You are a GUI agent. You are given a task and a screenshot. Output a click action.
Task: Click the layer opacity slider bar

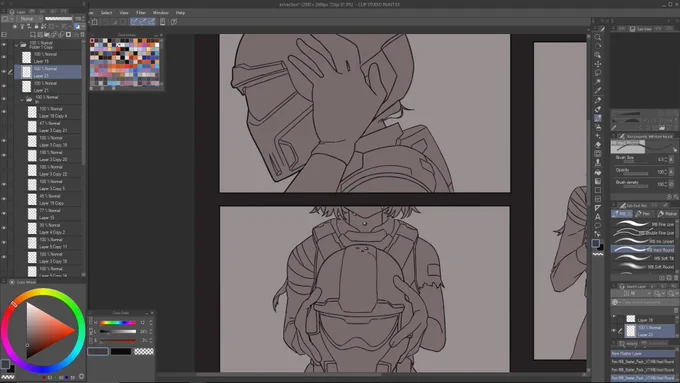coord(59,19)
